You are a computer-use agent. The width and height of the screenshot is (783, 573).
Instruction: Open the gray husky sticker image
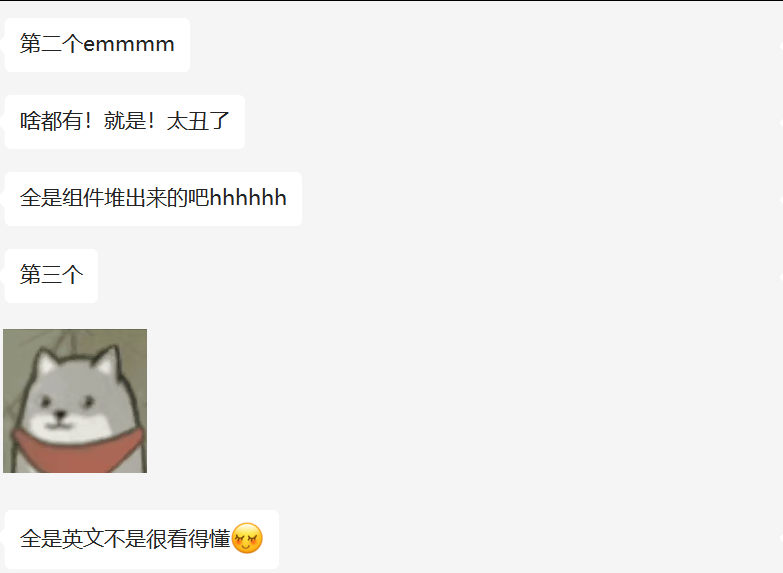click(75, 401)
